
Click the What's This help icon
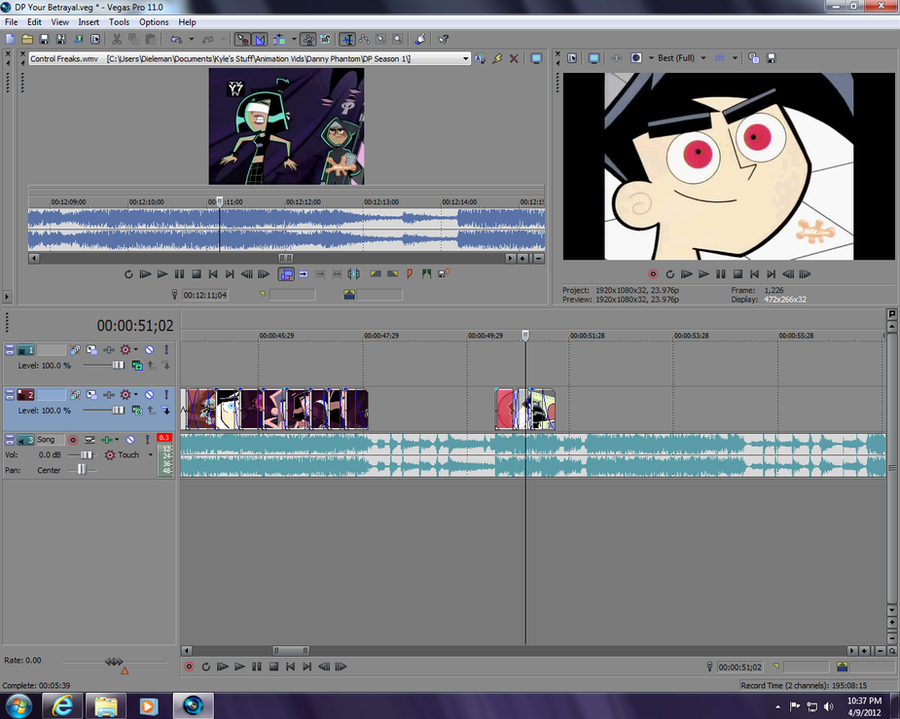coord(443,39)
